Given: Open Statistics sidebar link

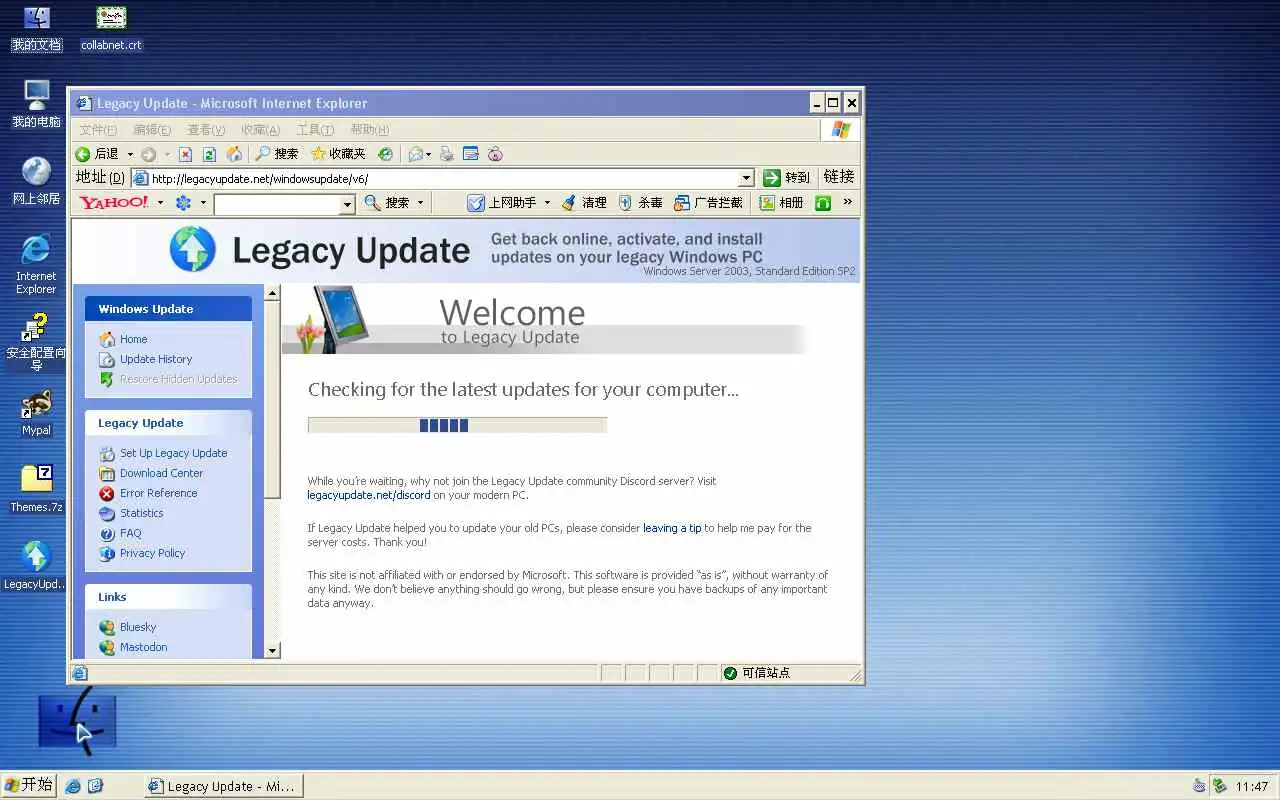Looking at the screenshot, I should [141, 513].
